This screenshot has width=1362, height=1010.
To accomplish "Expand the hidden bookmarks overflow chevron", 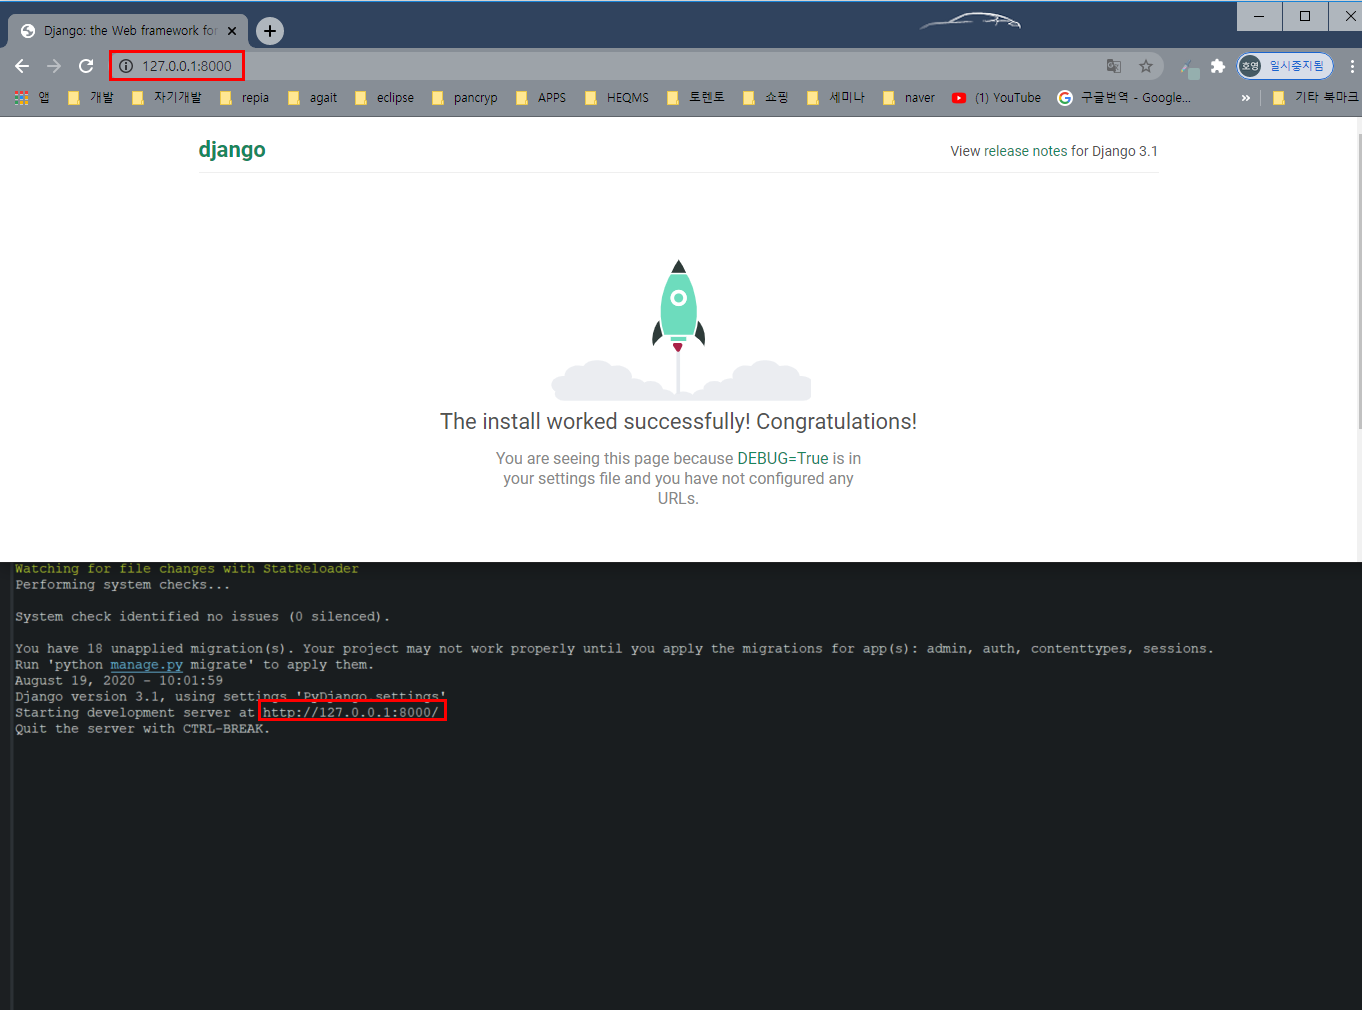I will click(1245, 98).
